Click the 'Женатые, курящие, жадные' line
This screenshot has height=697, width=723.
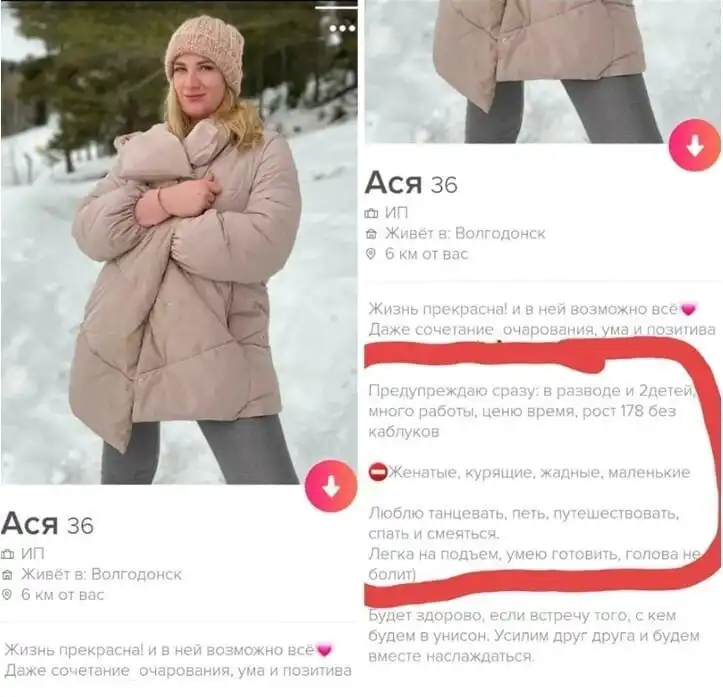point(539,473)
